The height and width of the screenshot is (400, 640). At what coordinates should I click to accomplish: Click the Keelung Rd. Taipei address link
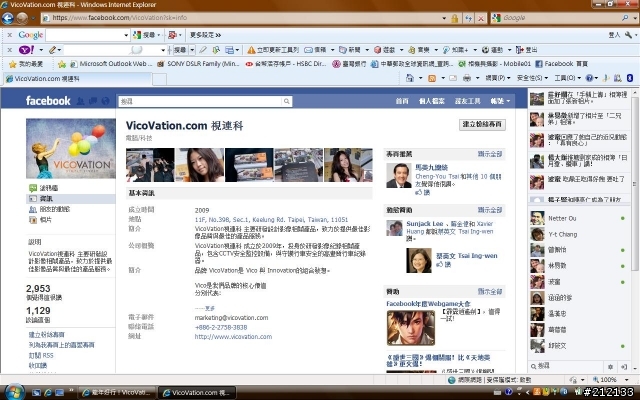[x=271, y=220]
